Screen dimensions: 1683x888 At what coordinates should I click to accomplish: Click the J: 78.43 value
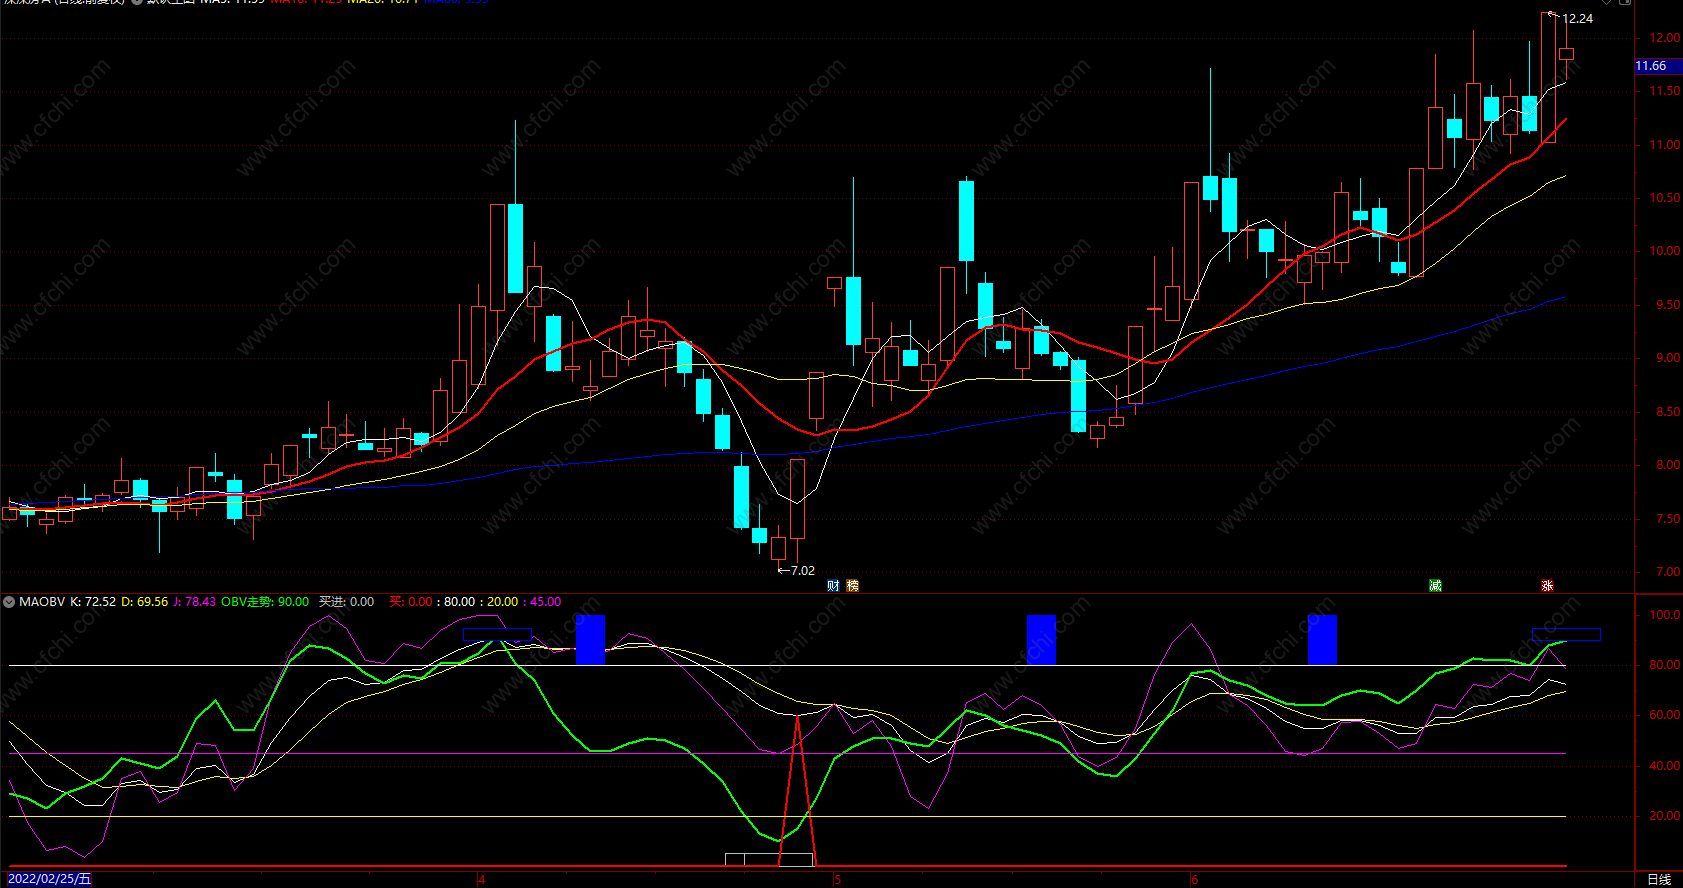click(195, 602)
